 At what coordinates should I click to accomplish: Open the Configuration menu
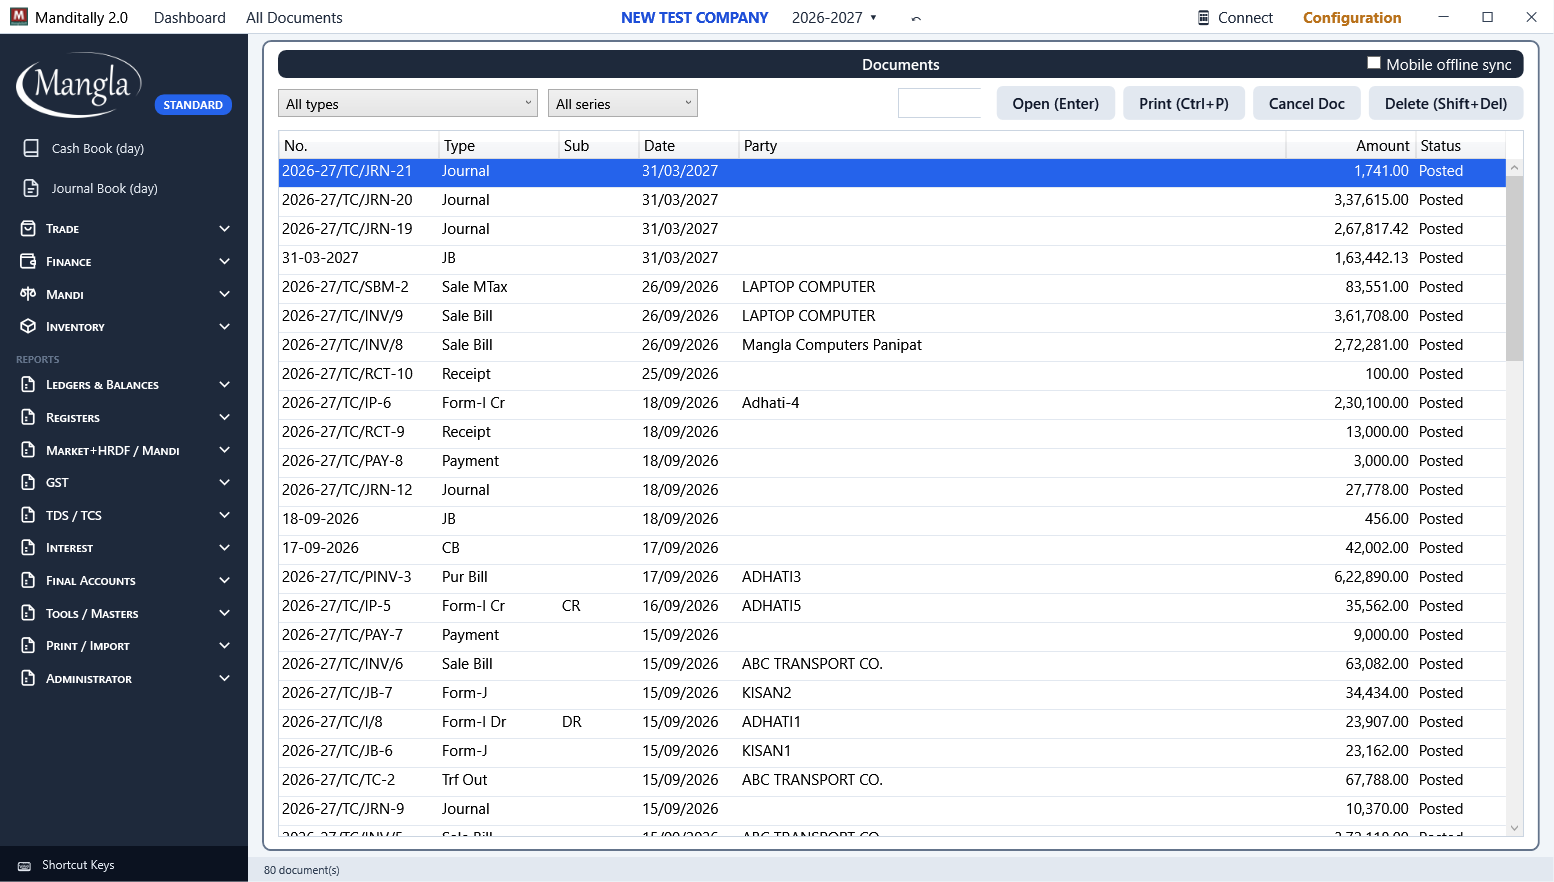coord(1352,17)
